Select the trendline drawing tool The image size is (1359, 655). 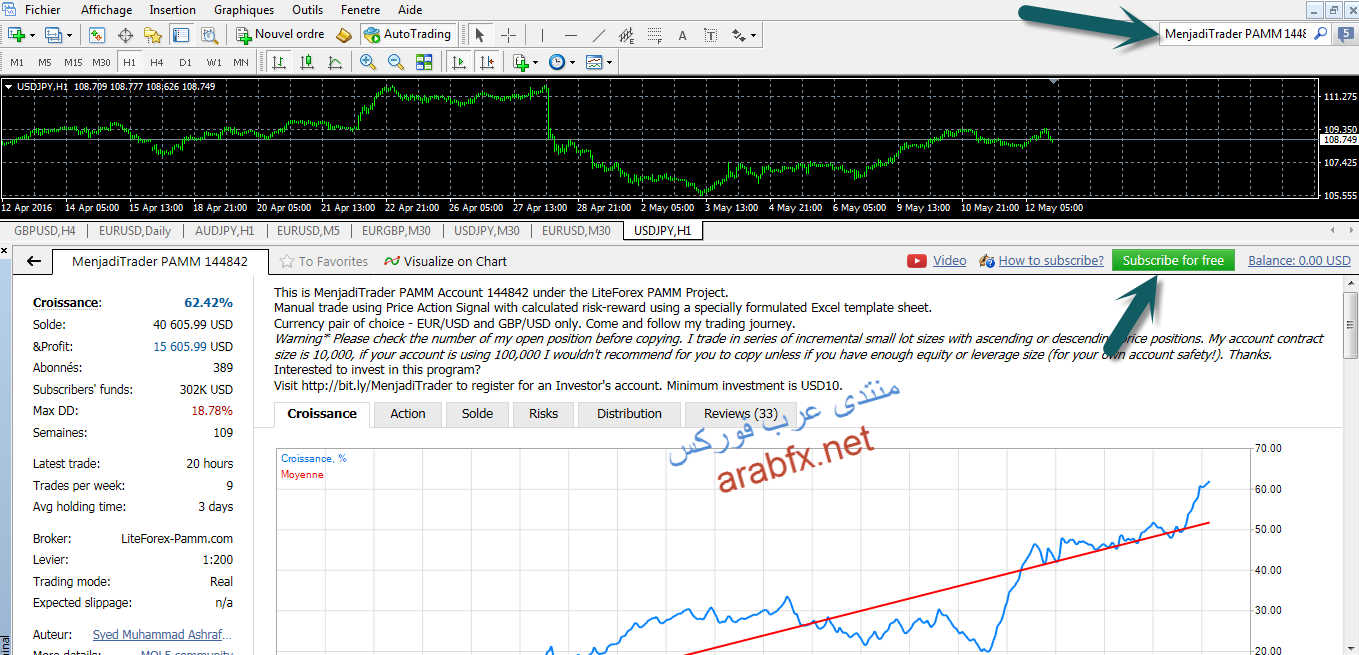pyautogui.click(x=599, y=35)
